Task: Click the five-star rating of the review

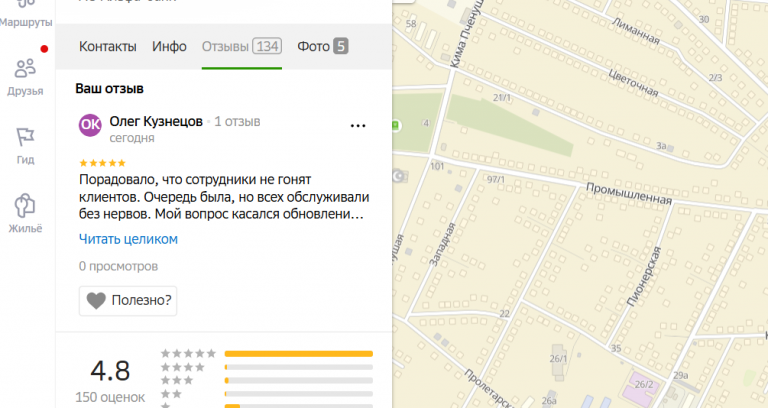Action: (102, 163)
